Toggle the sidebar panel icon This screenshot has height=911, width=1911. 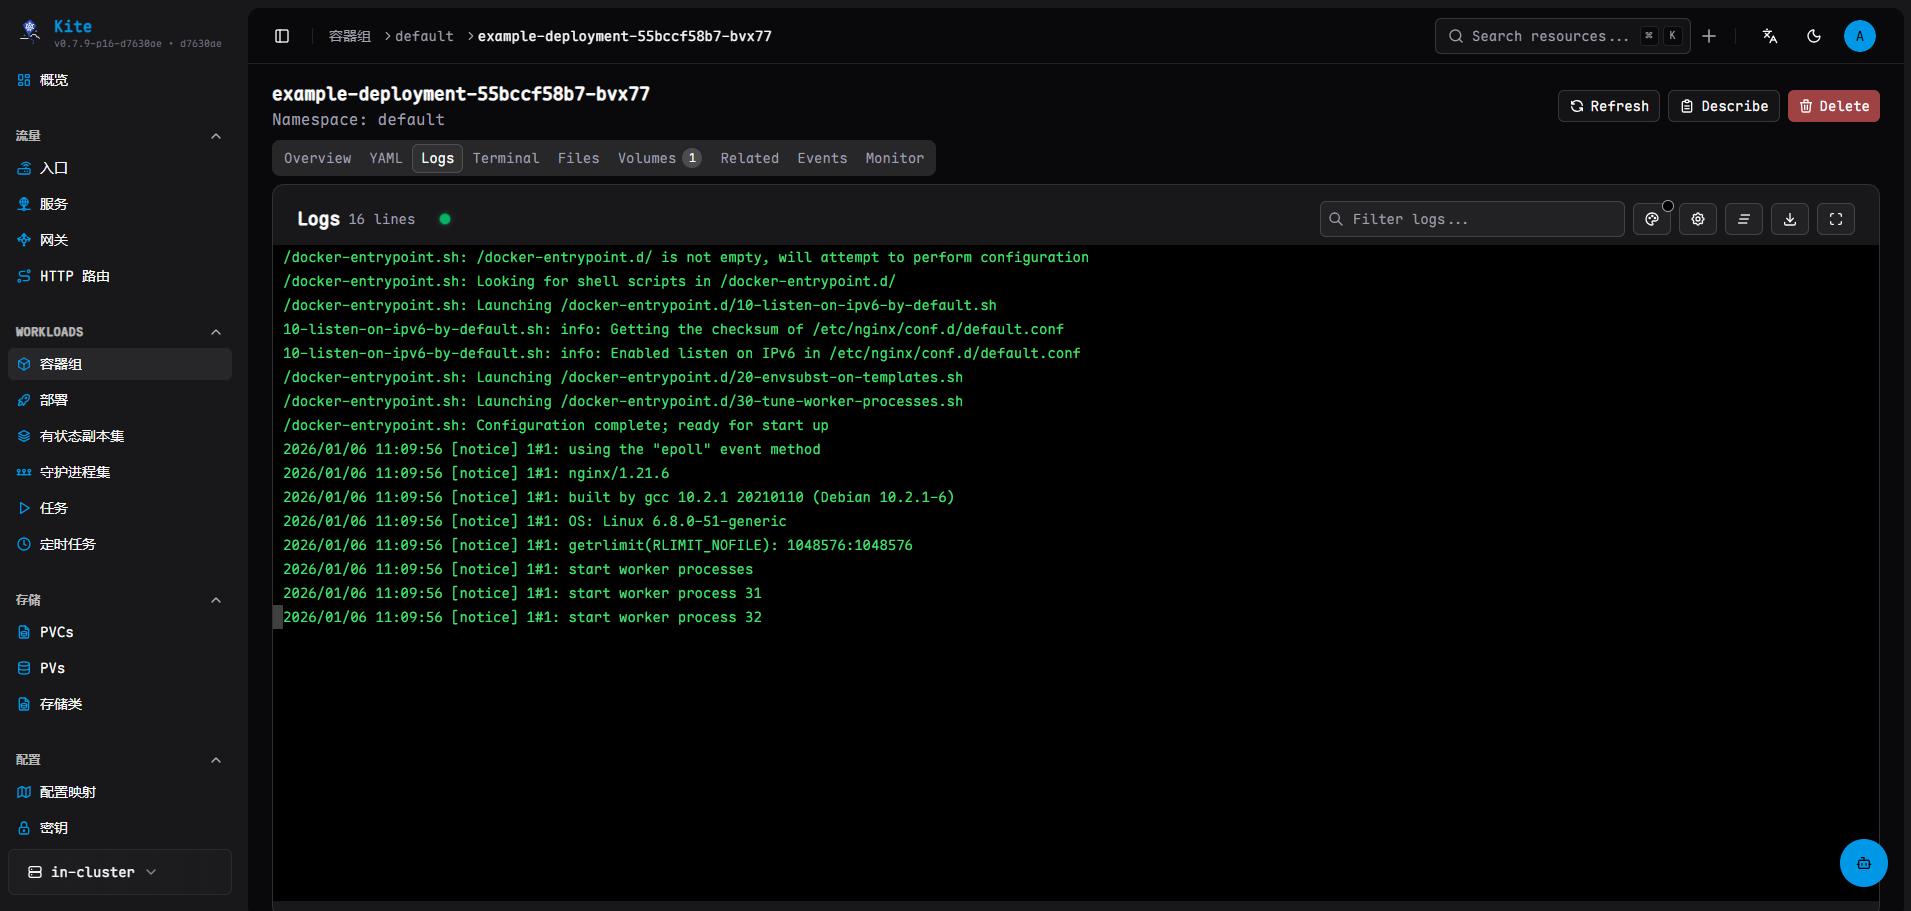coord(282,36)
